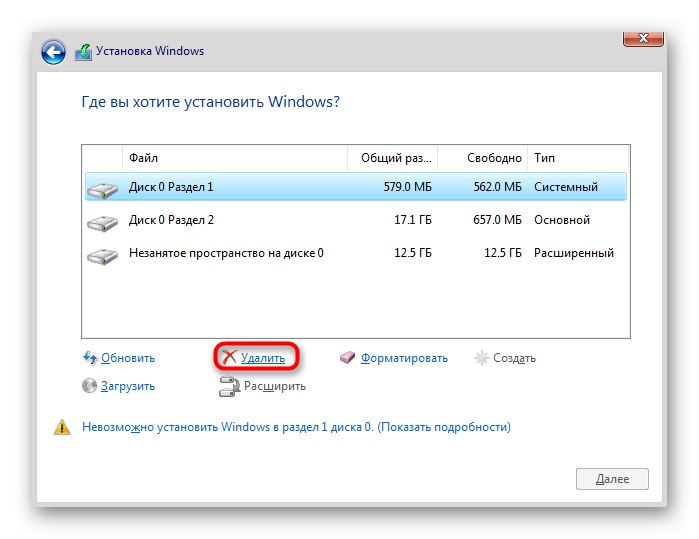Click the Далее button

click(612, 479)
